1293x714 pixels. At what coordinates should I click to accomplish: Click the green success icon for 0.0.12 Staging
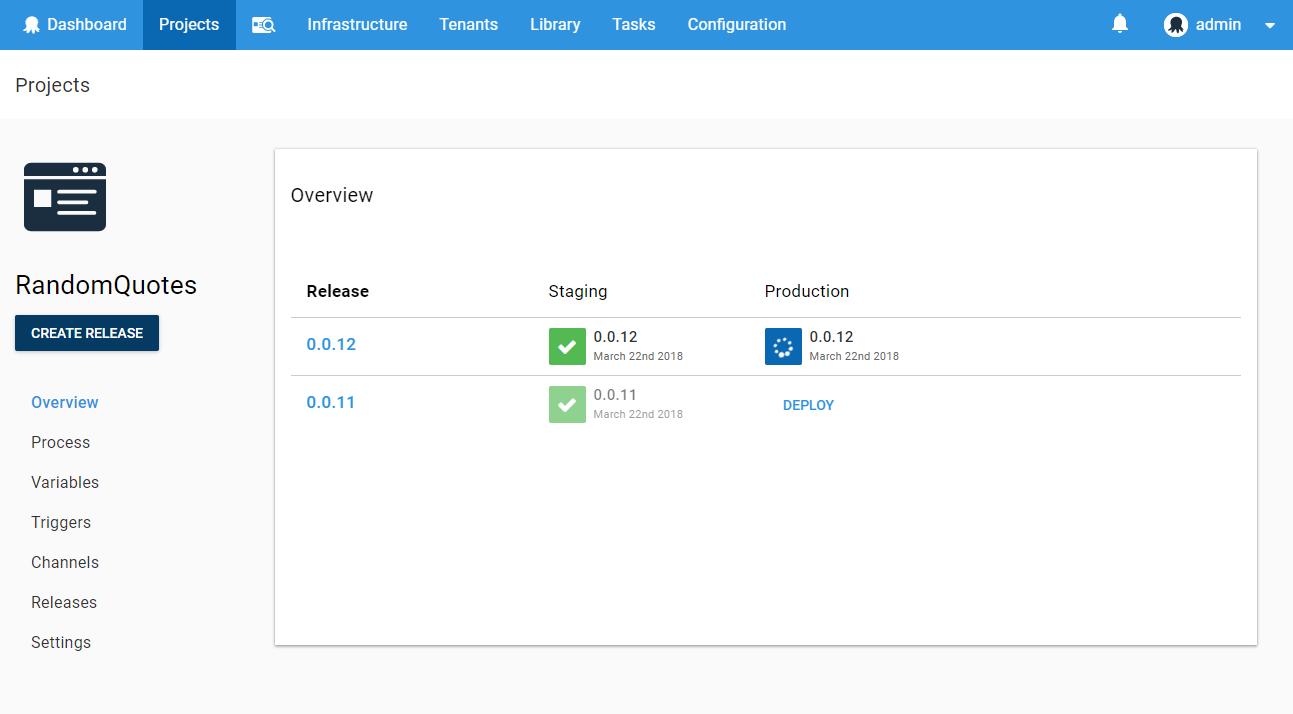click(x=567, y=346)
